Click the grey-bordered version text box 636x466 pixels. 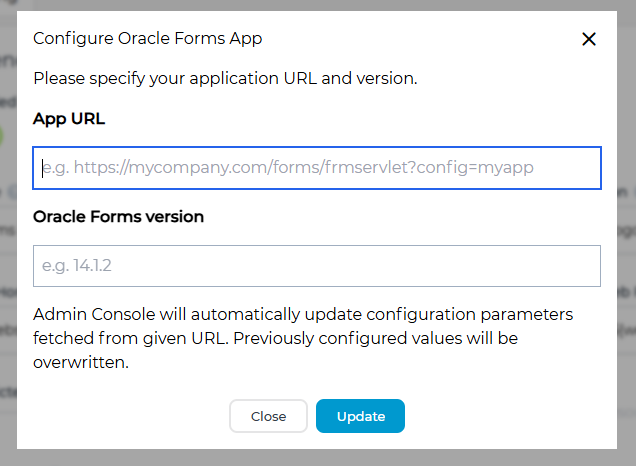[x=317, y=266]
